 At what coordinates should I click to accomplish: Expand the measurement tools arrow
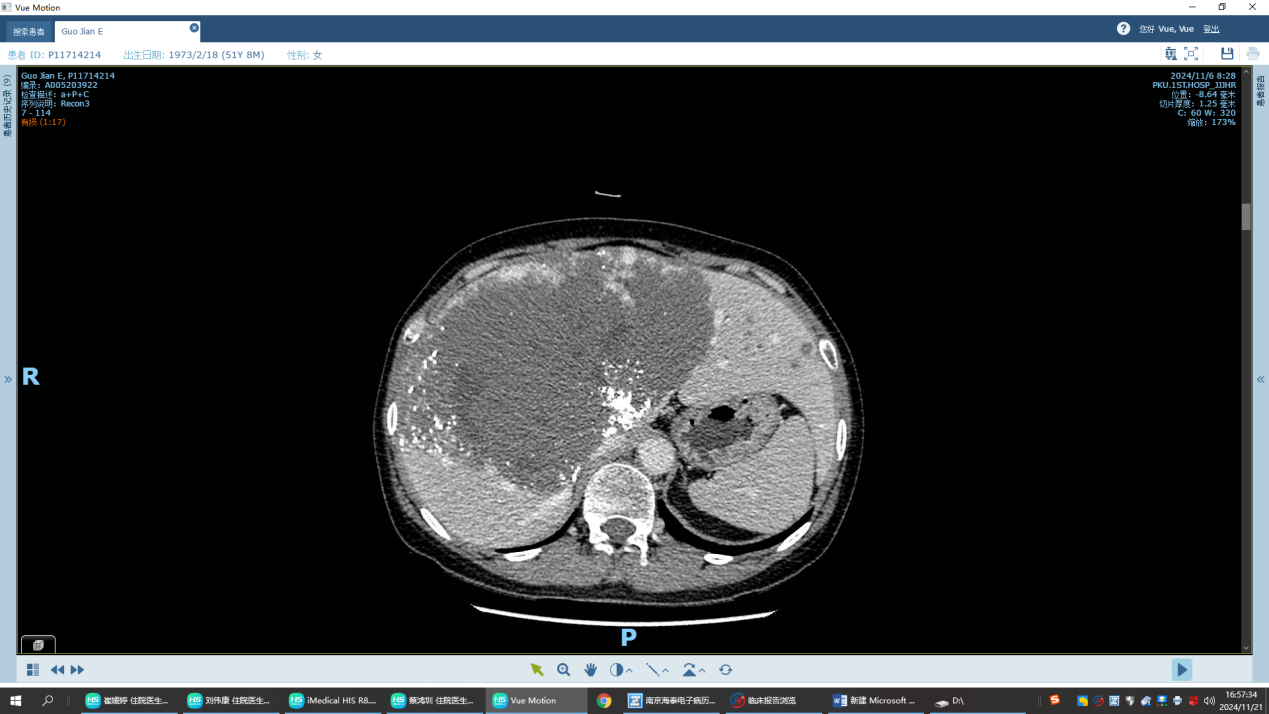click(666, 671)
